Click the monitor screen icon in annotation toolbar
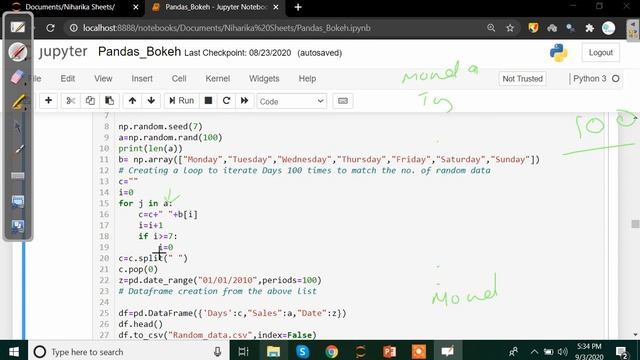 (18, 202)
